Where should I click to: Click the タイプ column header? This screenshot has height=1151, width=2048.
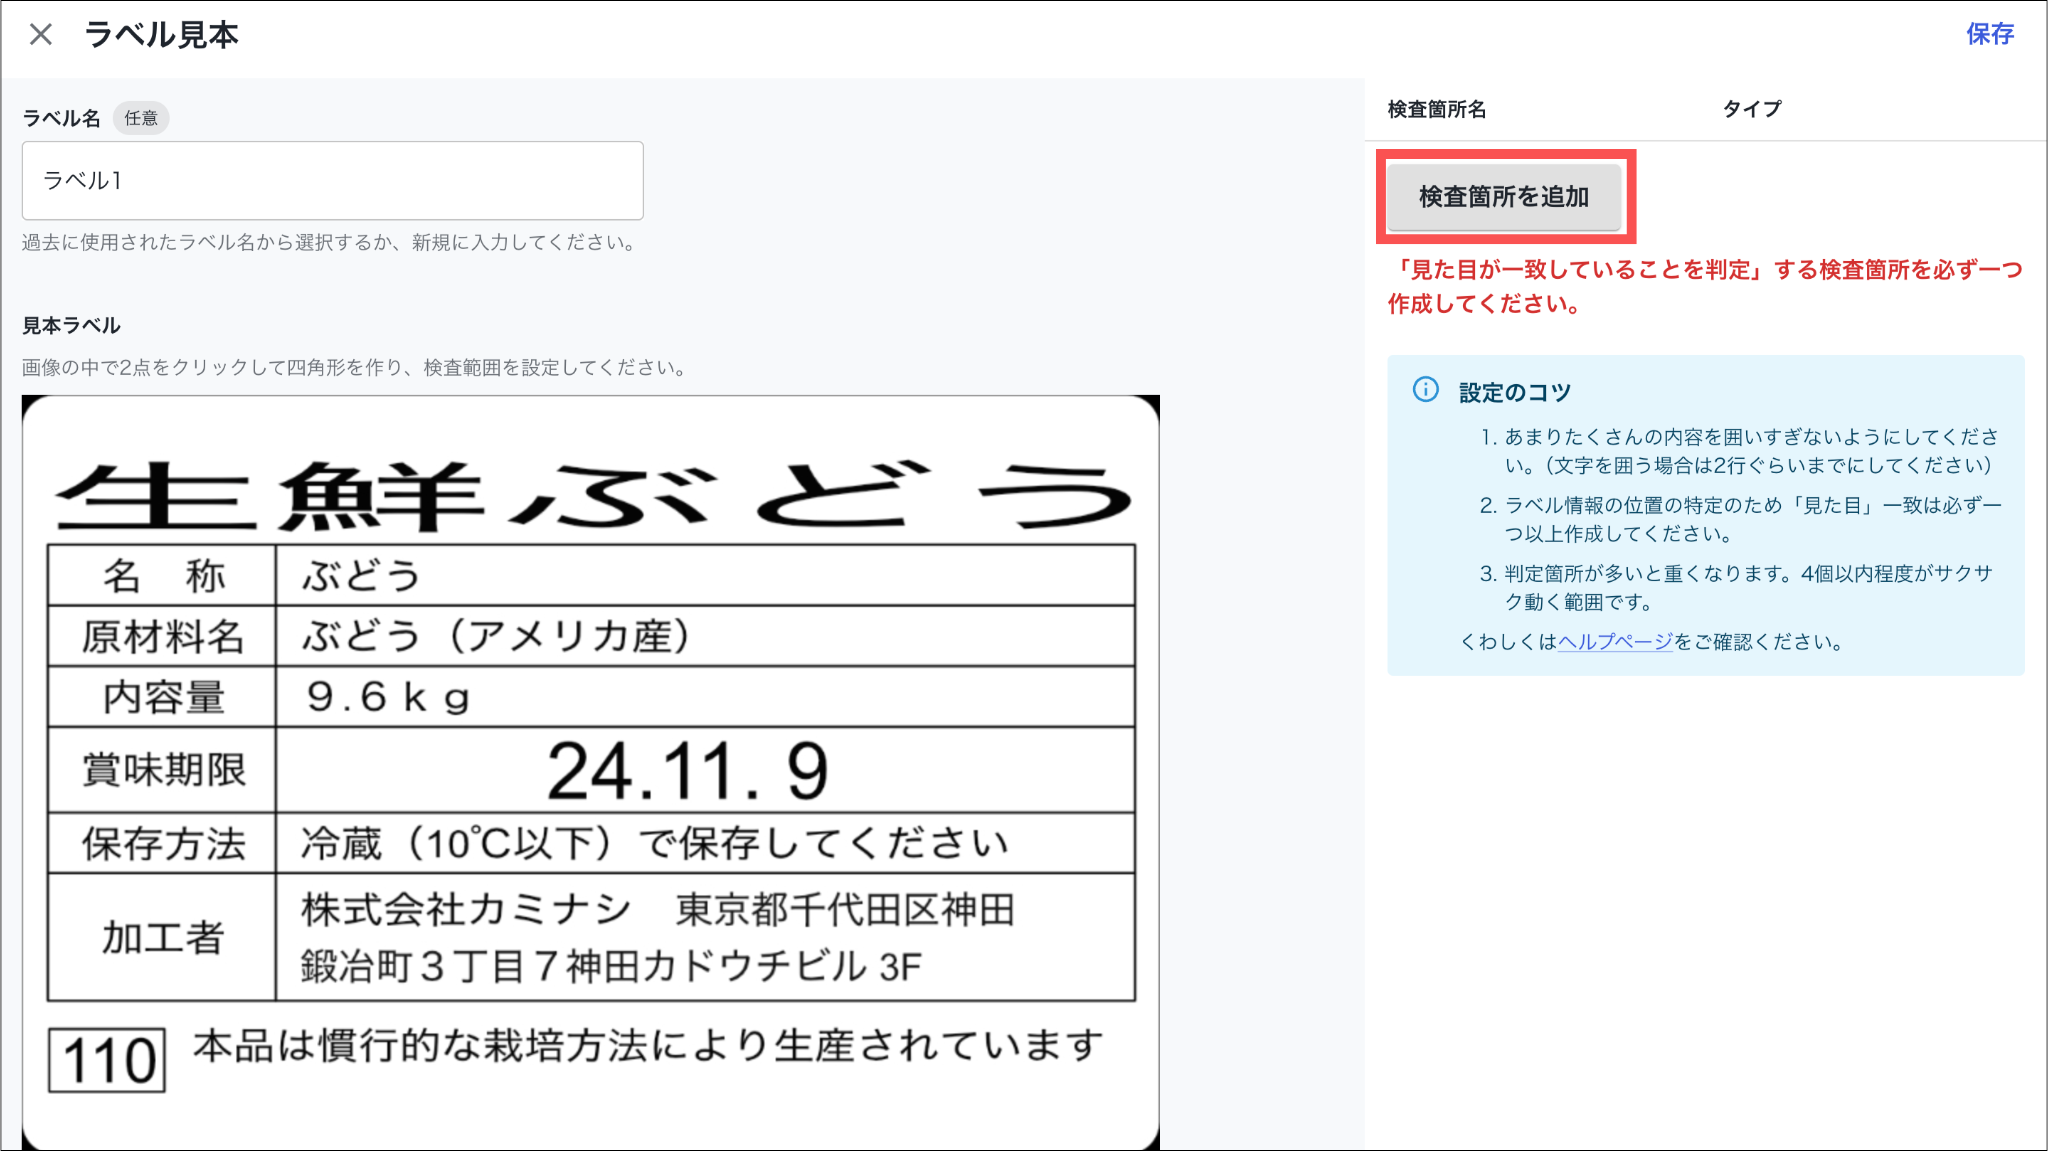(x=1751, y=109)
